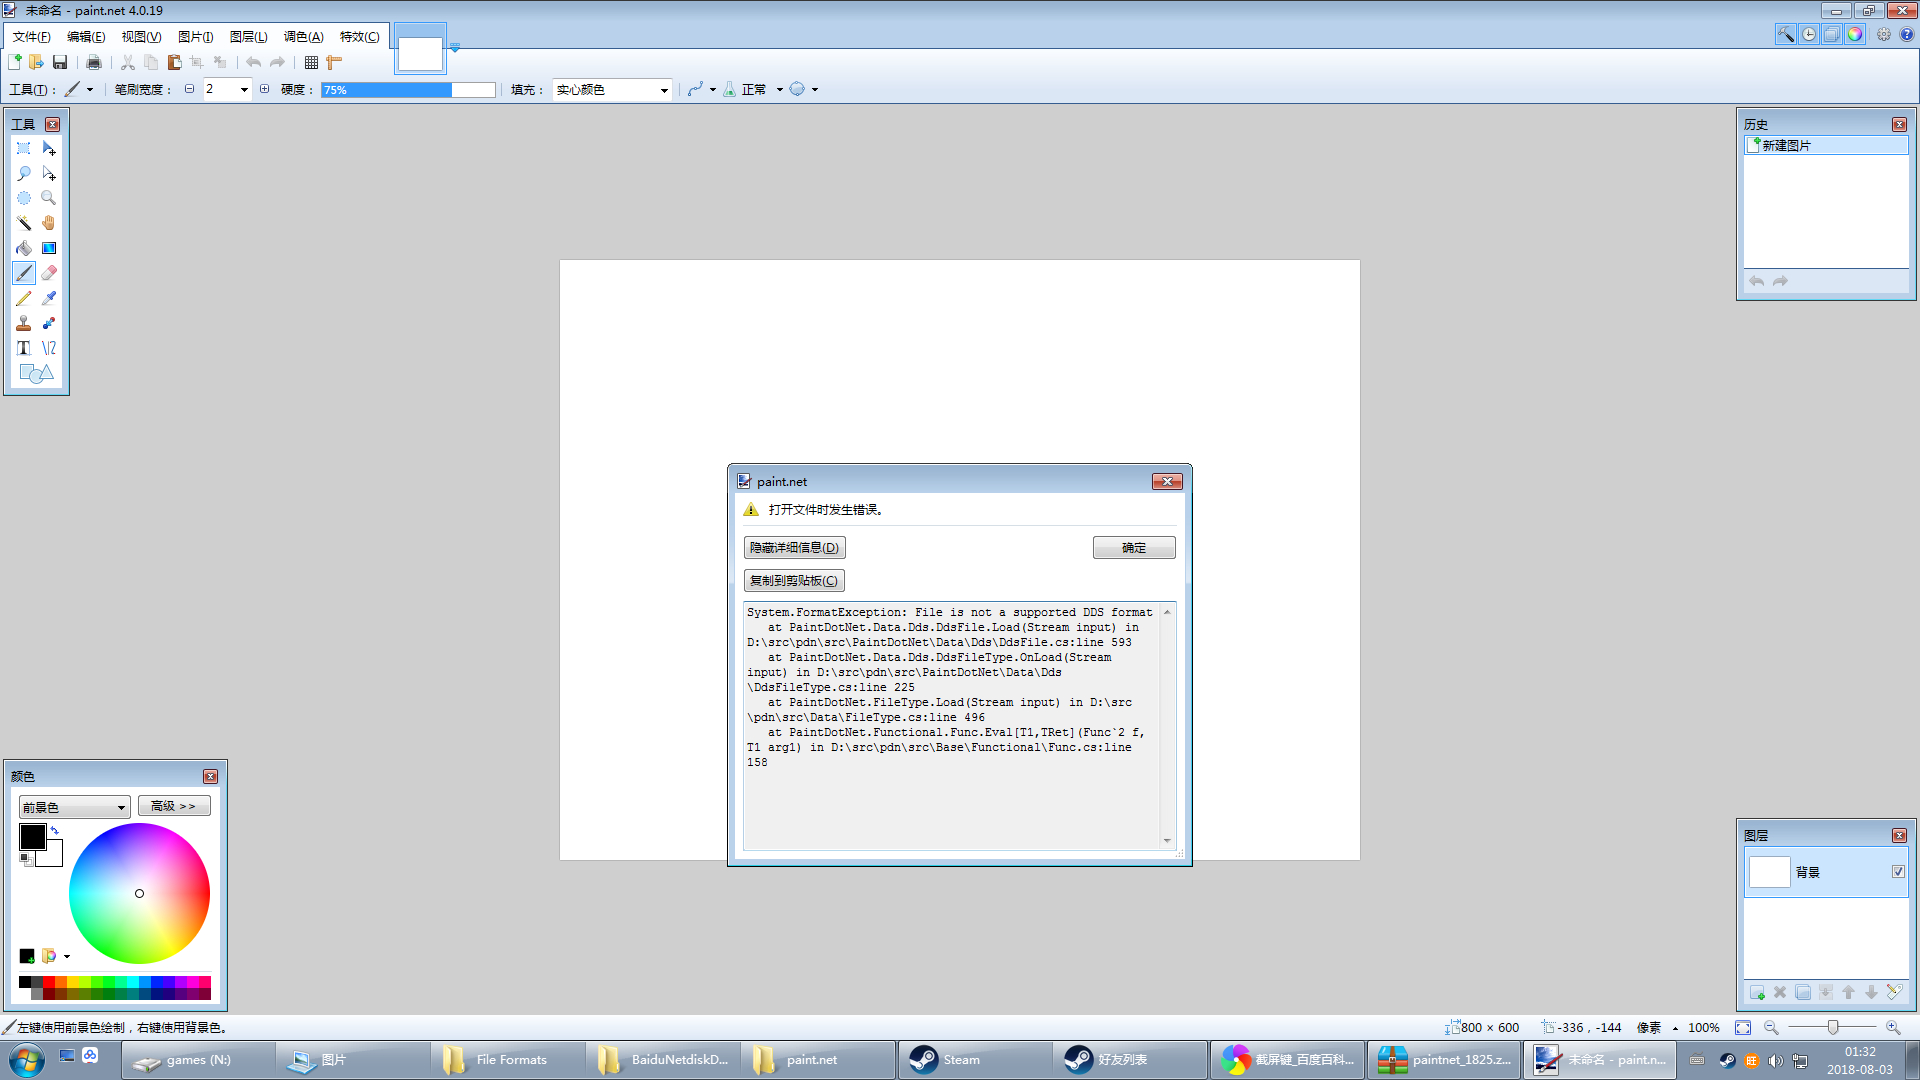This screenshot has width=1920, height=1080.
Task: Select the Eraser tool
Action: pos(49,273)
